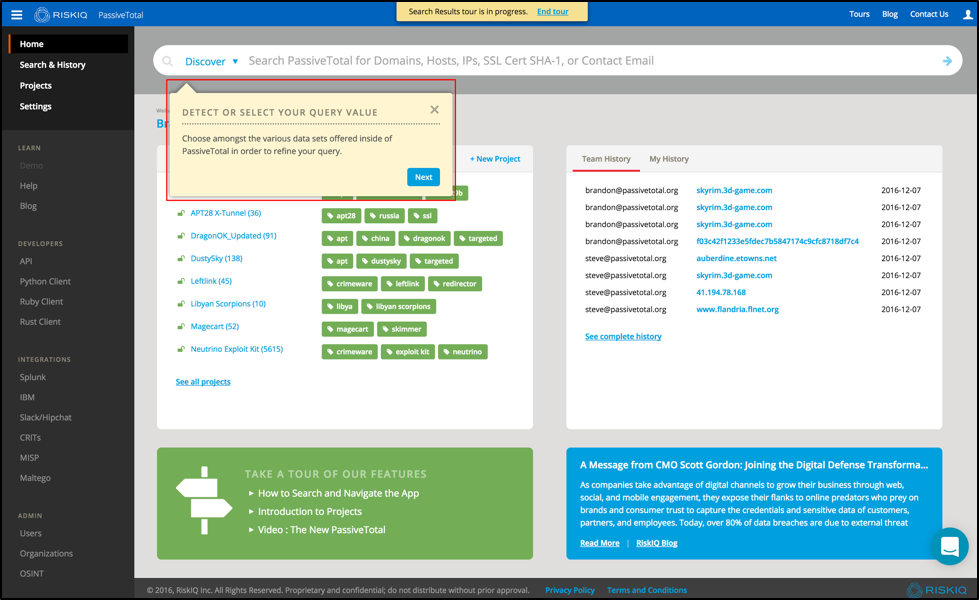Click the russia tag

(x=385, y=216)
